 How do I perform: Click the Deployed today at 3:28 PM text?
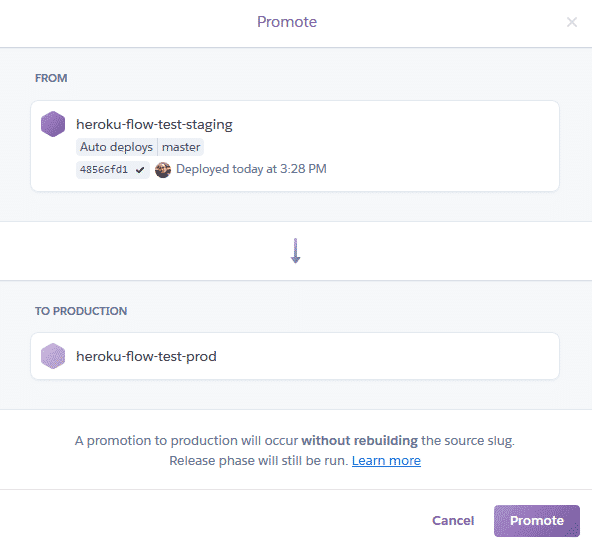pyautogui.click(x=251, y=169)
